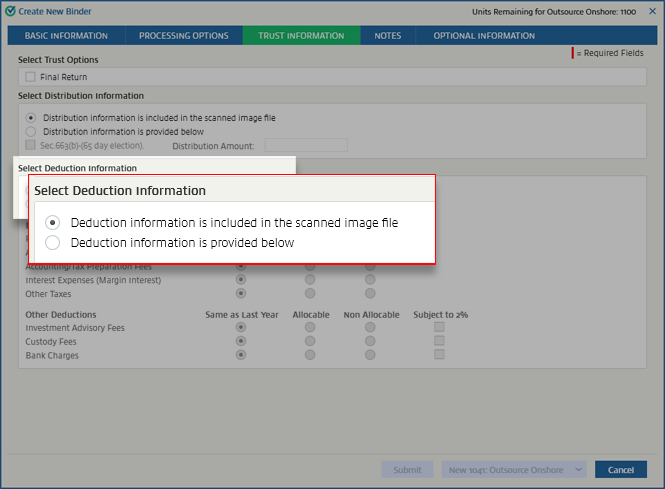Set Interest Expenses to Same as Last Year
The height and width of the screenshot is (489, 665).
pyautogui.click(x=240, y=280)
